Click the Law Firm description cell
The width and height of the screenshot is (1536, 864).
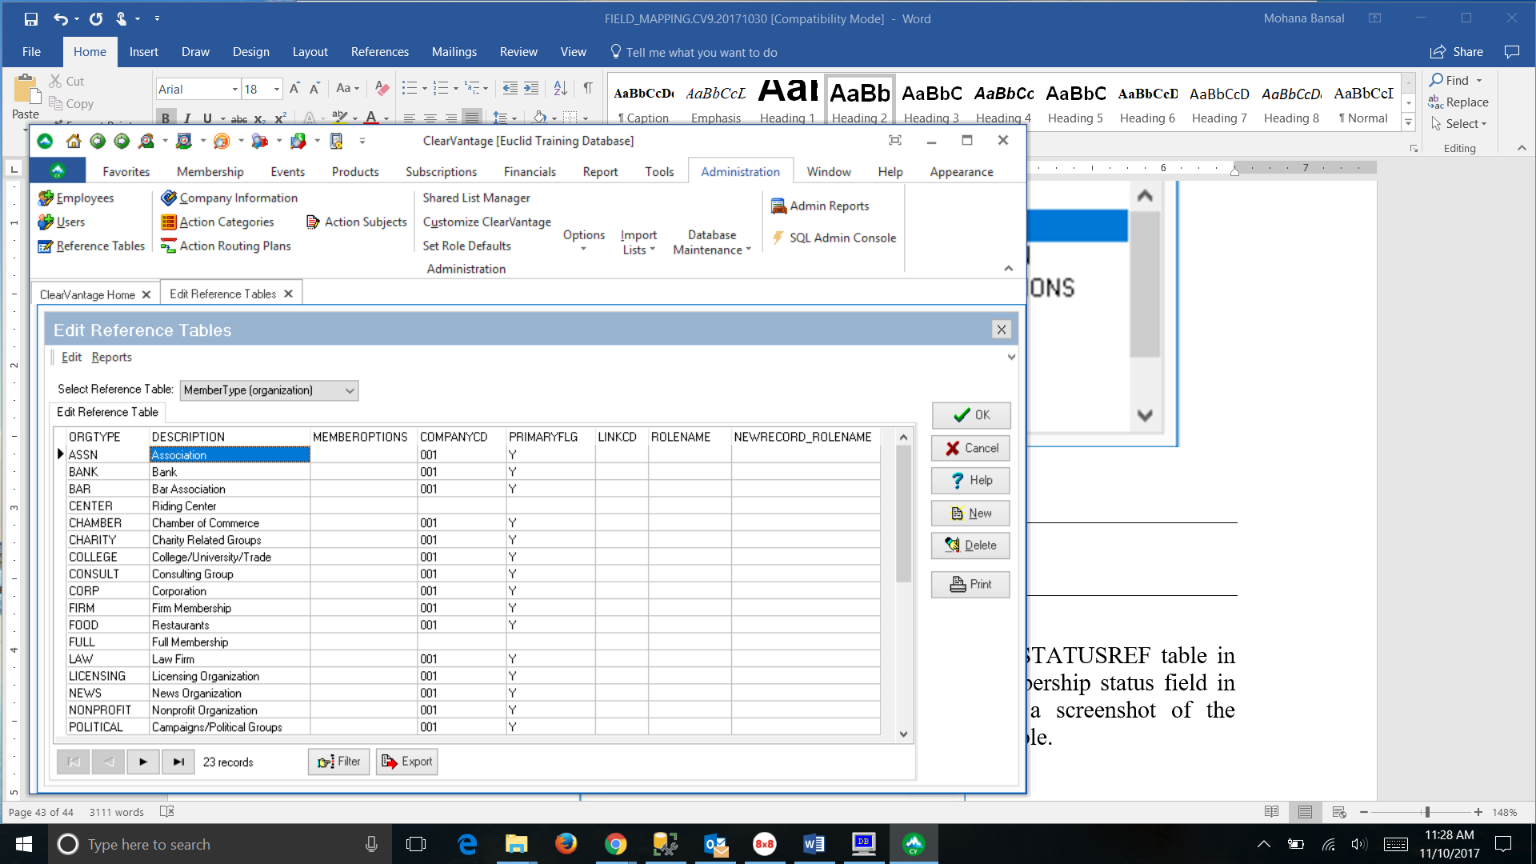click(x=230, y=659)
